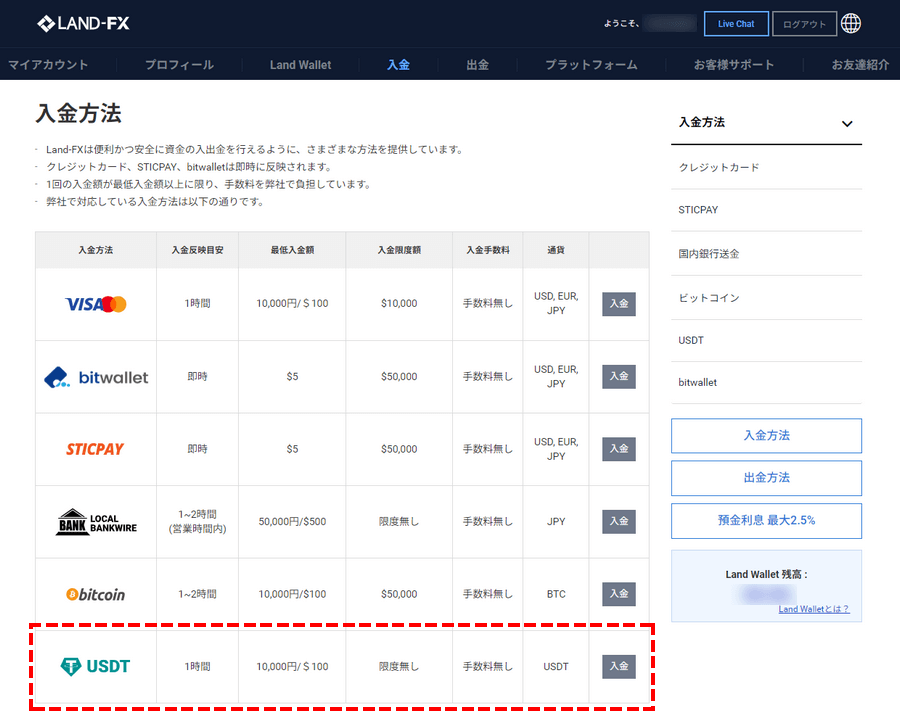Select bitwallet in sidebar list
900x720 pixels.
tap(766, 382)
